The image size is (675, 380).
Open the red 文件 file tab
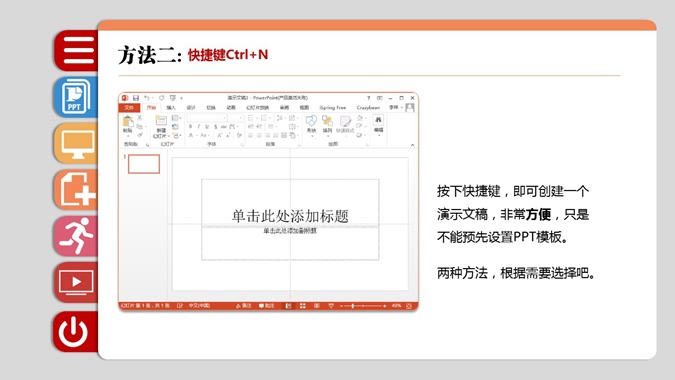tap(129, 108)
